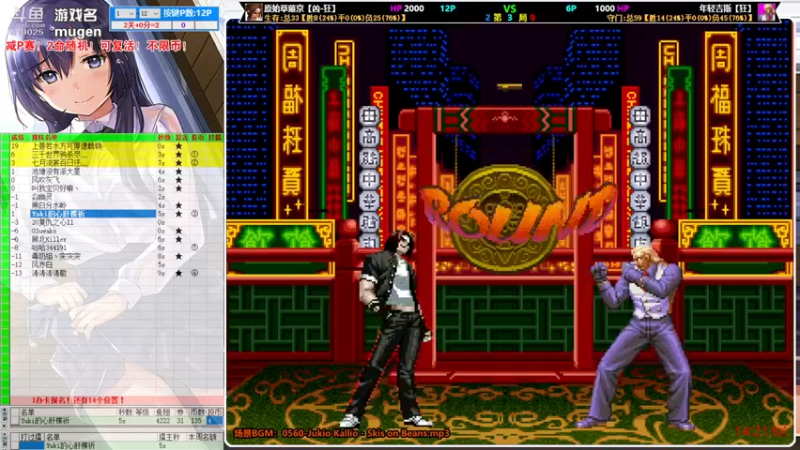This screenshot has height=450, width=800.
Task: Click the blue cell under 打过擂
Action: [x=31, y=445]
